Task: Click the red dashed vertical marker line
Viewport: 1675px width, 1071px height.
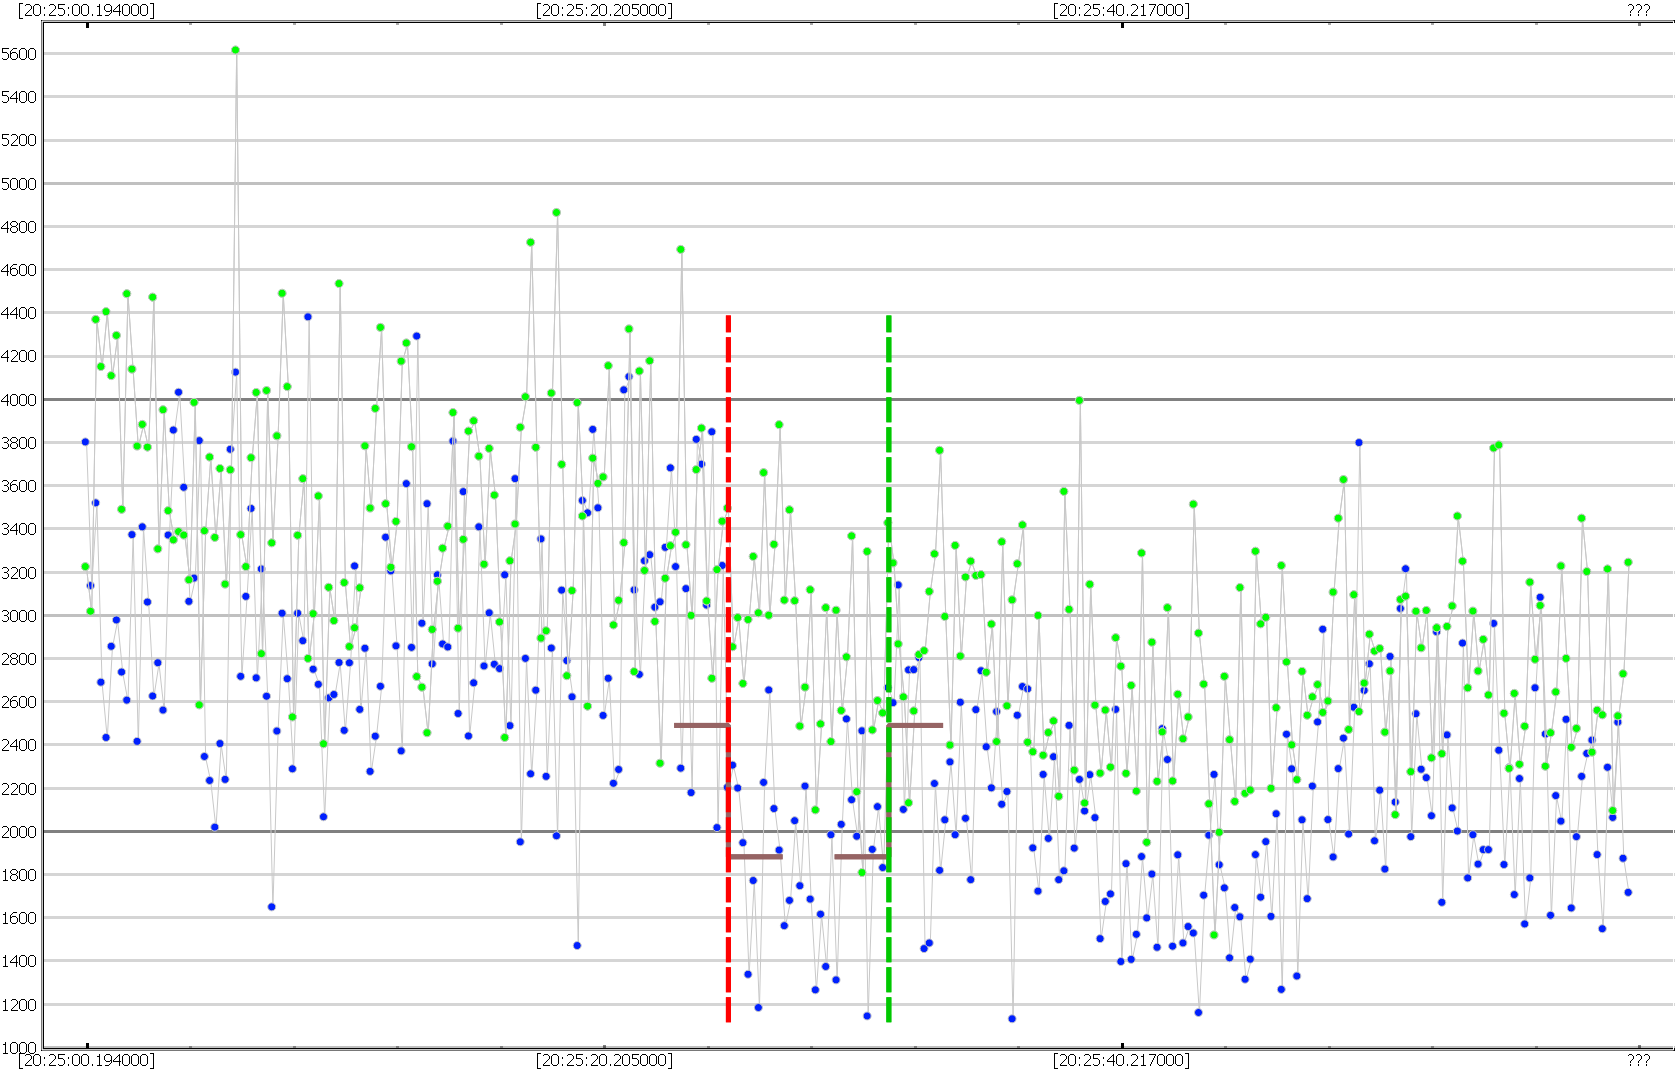Action: point(728,668)
